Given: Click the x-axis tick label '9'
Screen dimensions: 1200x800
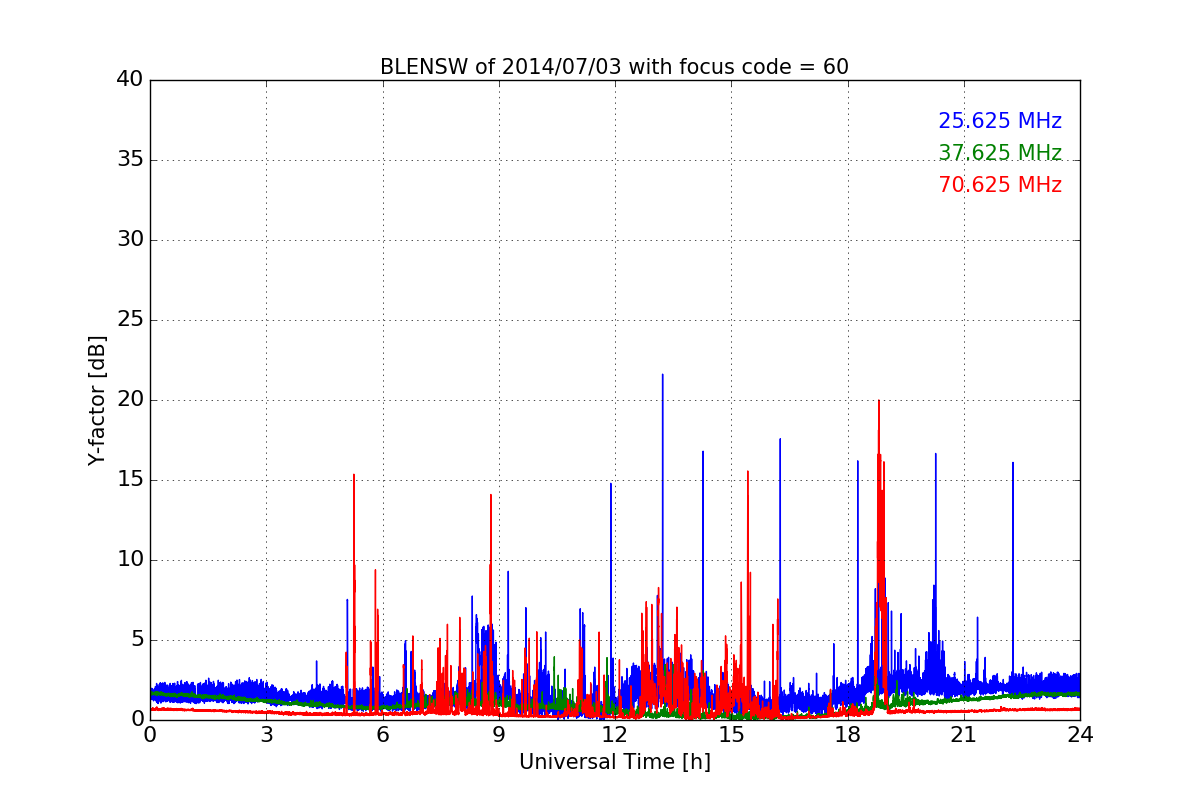Looking at the screenshot, I should click(x=499, y=735).
